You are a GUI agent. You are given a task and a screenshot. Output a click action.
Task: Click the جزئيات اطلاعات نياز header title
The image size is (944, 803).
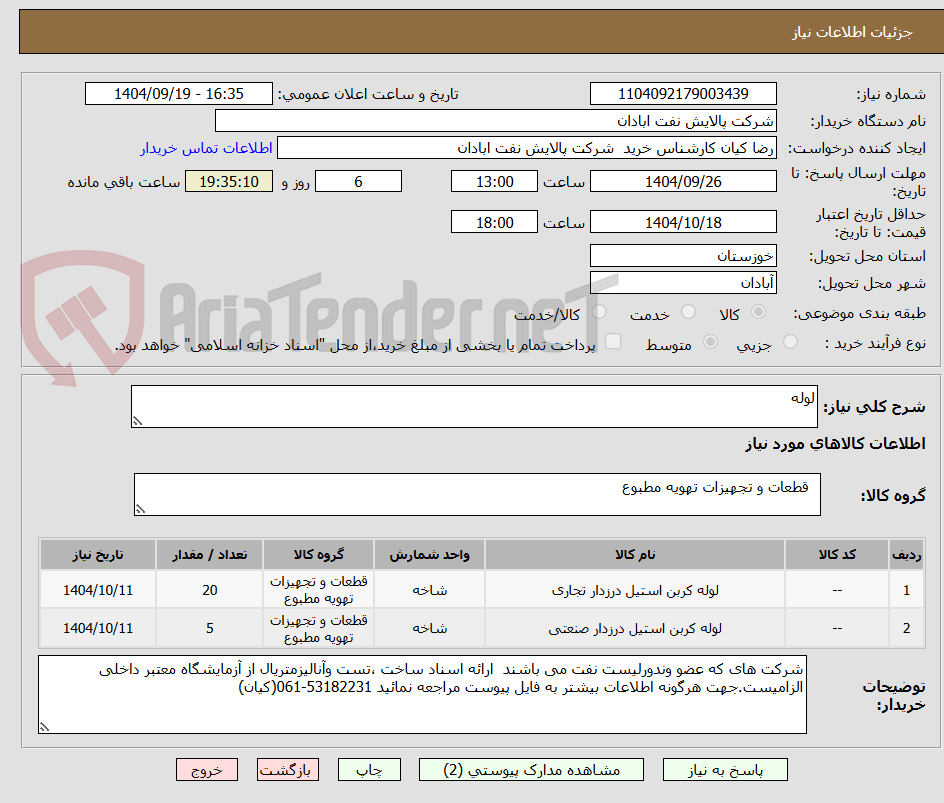tap(852, 32)
